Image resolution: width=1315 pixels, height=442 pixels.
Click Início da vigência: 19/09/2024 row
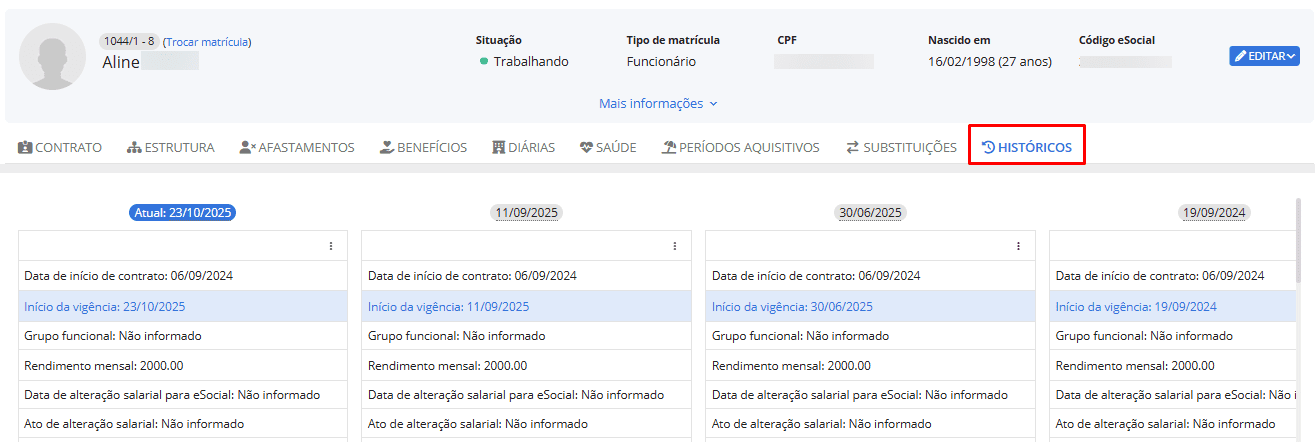coord(1174,306)
